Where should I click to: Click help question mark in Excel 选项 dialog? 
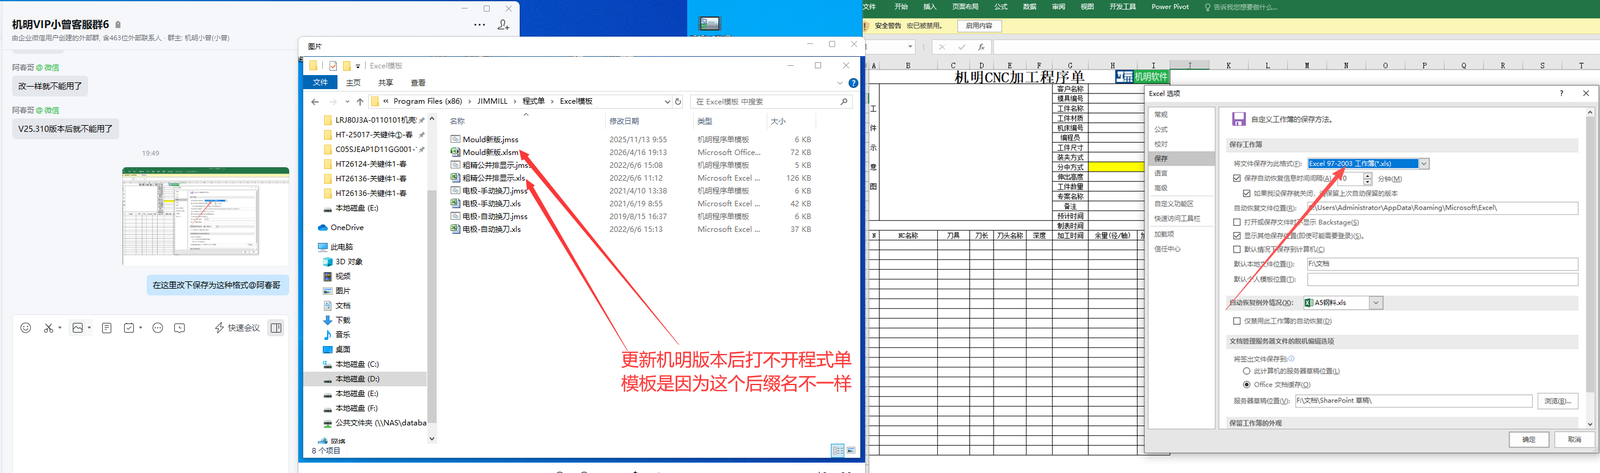pyautogui.click(x=1561, y=93)
